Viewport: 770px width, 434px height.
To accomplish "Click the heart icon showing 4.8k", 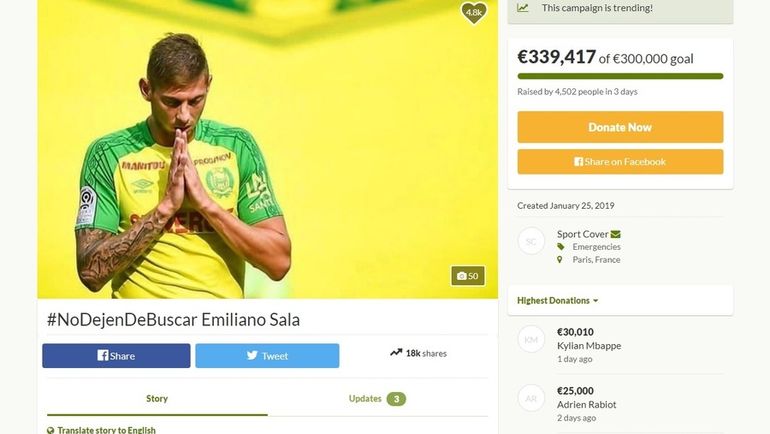I will [473, 12].
